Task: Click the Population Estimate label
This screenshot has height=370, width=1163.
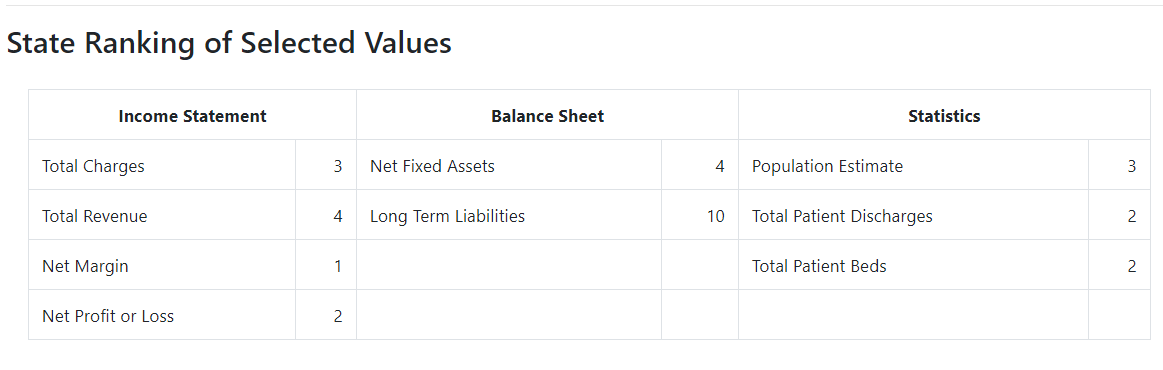Action: [828, 166]
